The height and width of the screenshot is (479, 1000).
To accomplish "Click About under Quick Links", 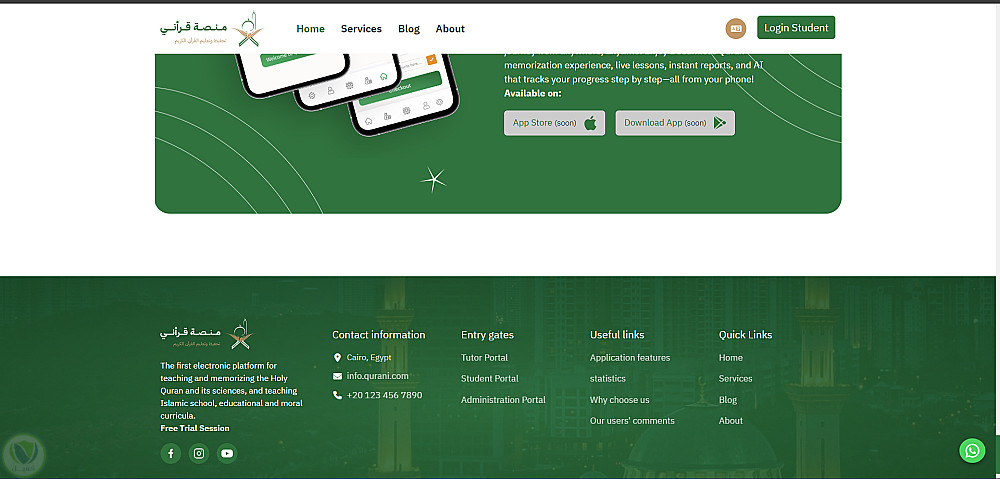I will click(731, 421).
